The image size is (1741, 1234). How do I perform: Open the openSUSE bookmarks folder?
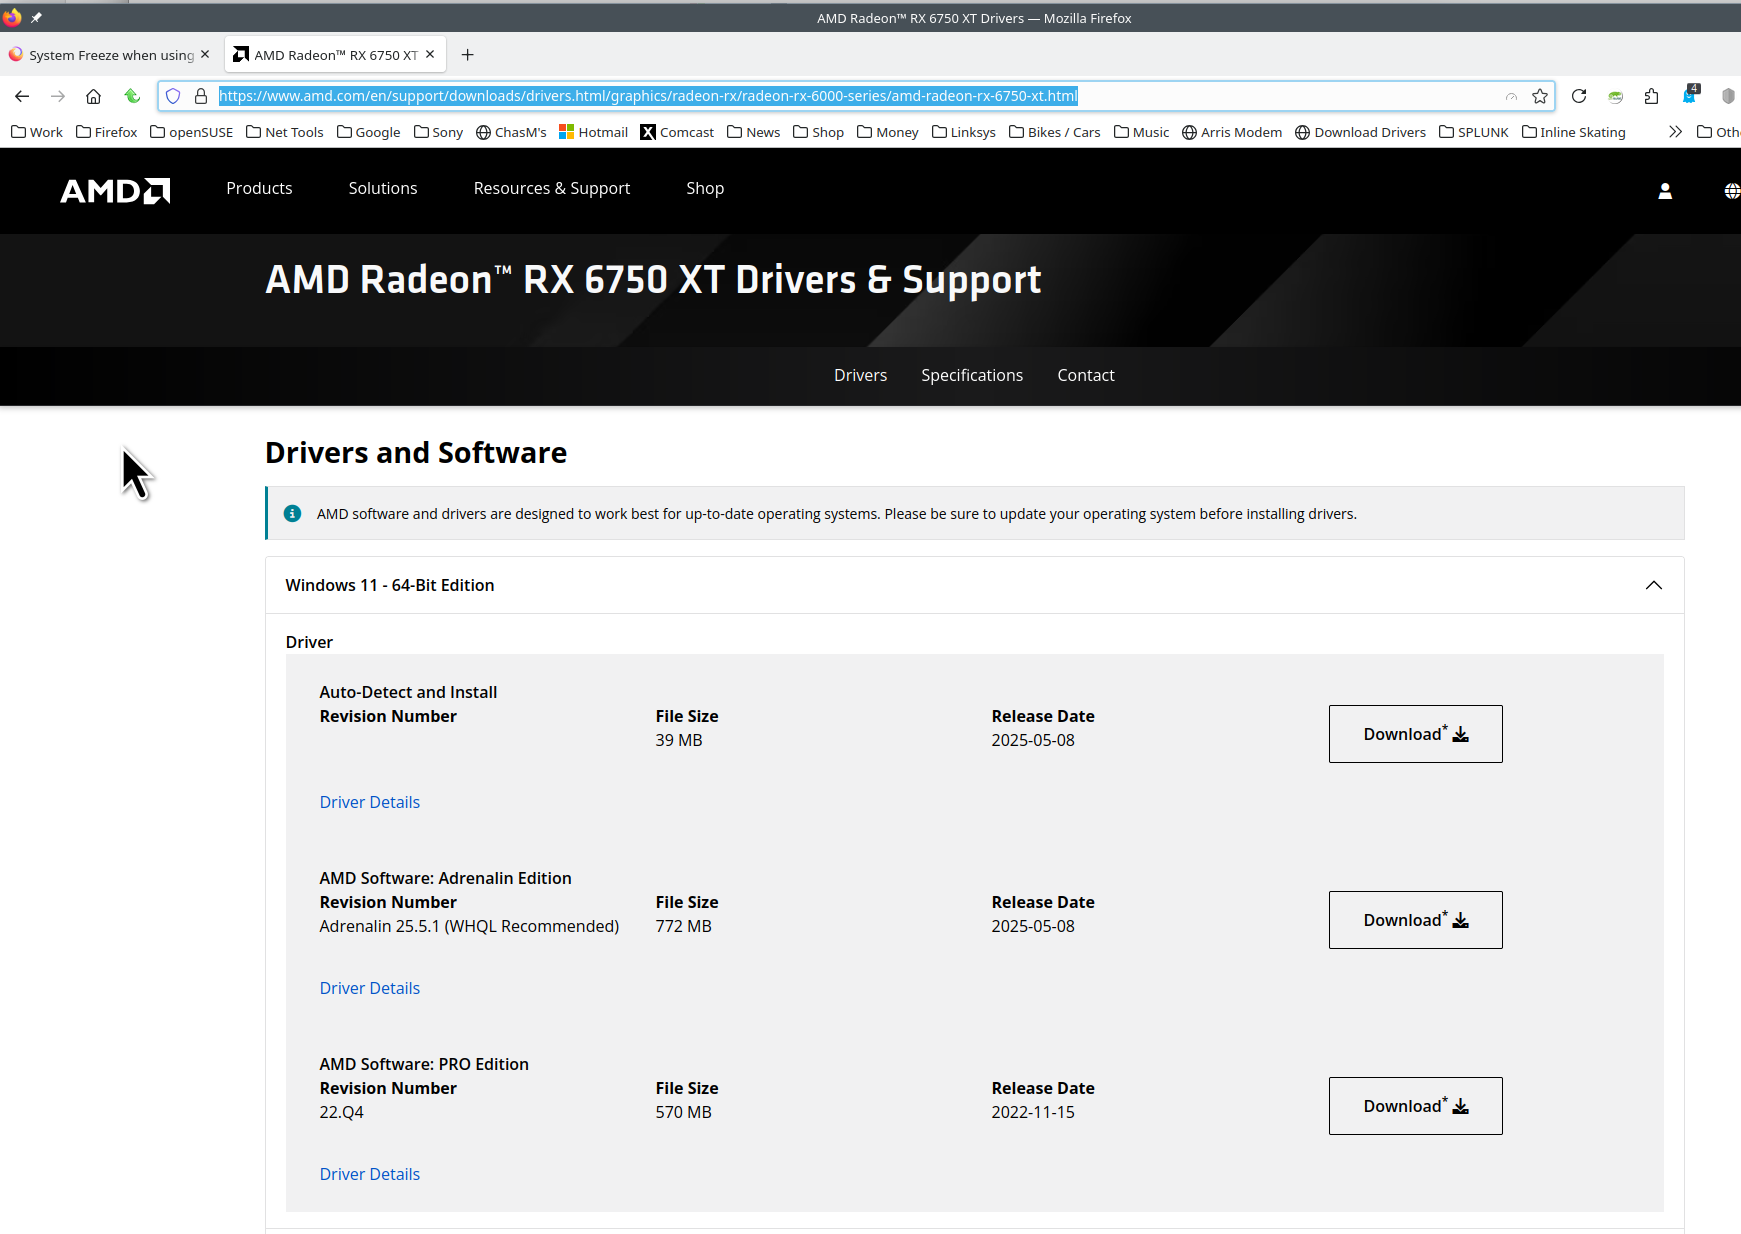pyautogui.click(x=191, y=132)
